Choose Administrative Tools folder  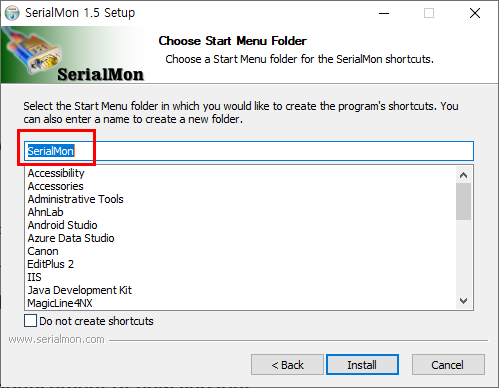76,199
